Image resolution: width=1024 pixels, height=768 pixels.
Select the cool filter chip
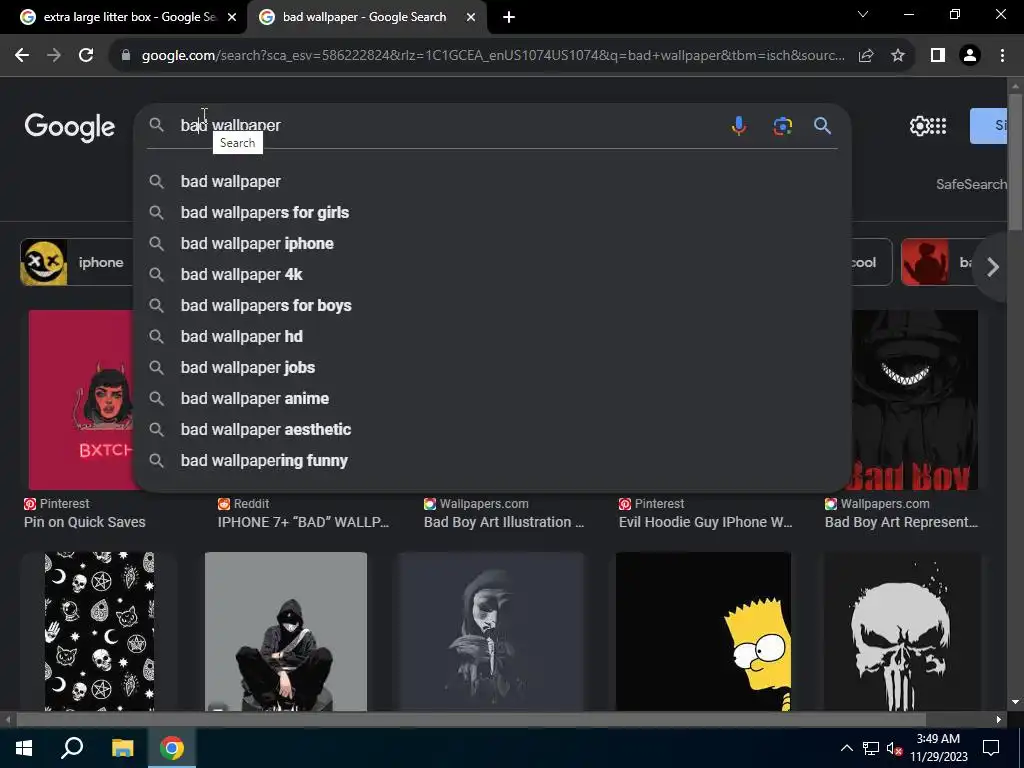[871, 263]
